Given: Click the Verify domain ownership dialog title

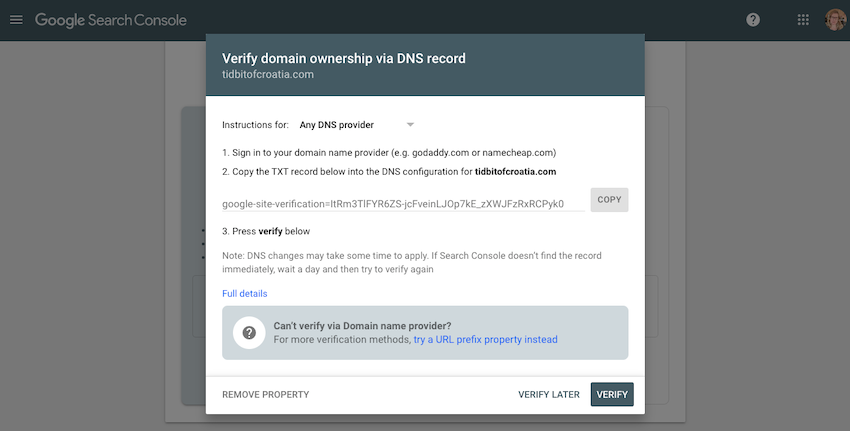Looking at the screenshot, I should 344,59.
